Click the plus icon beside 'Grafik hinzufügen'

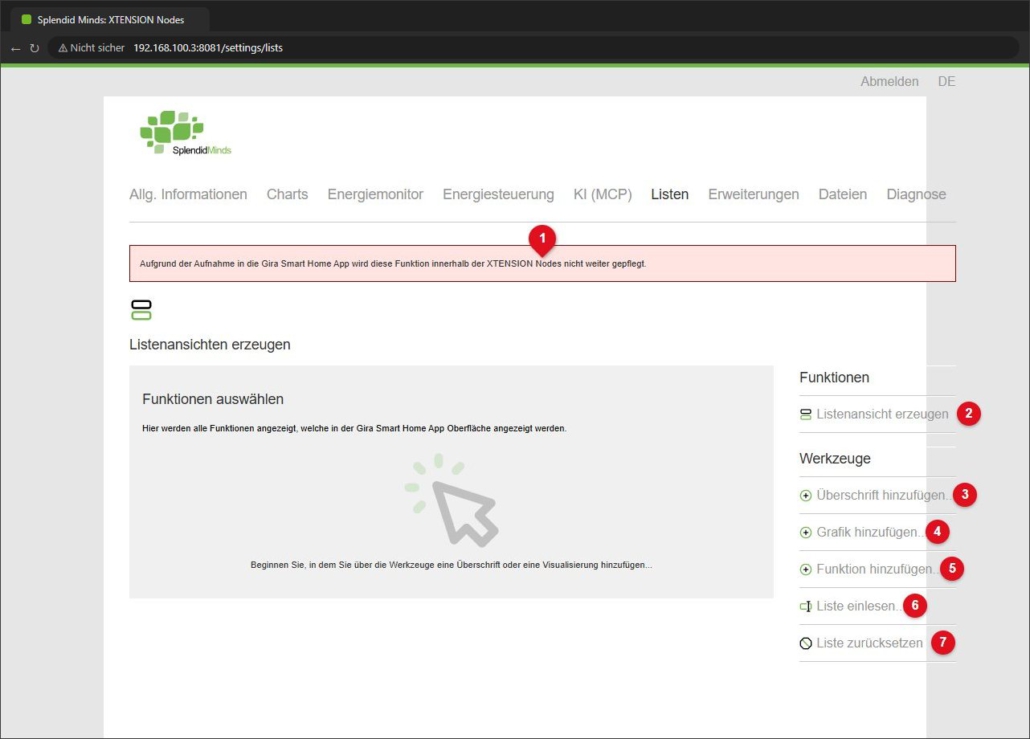(805, 532)
